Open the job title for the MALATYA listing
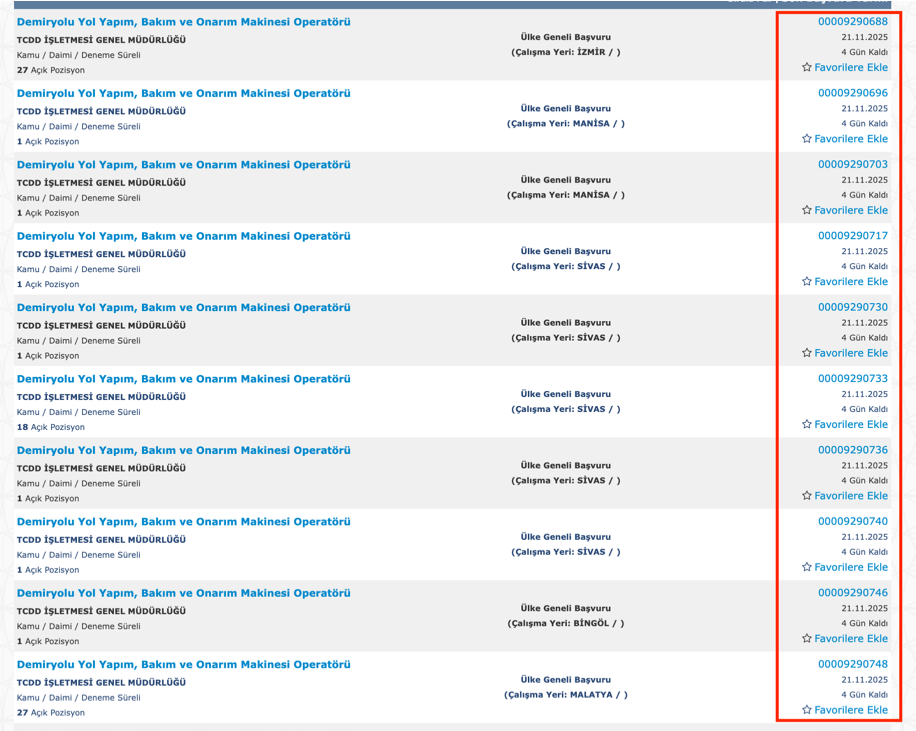Image resolution: width=916 pixels, height=731 pixels. (183, 664)
